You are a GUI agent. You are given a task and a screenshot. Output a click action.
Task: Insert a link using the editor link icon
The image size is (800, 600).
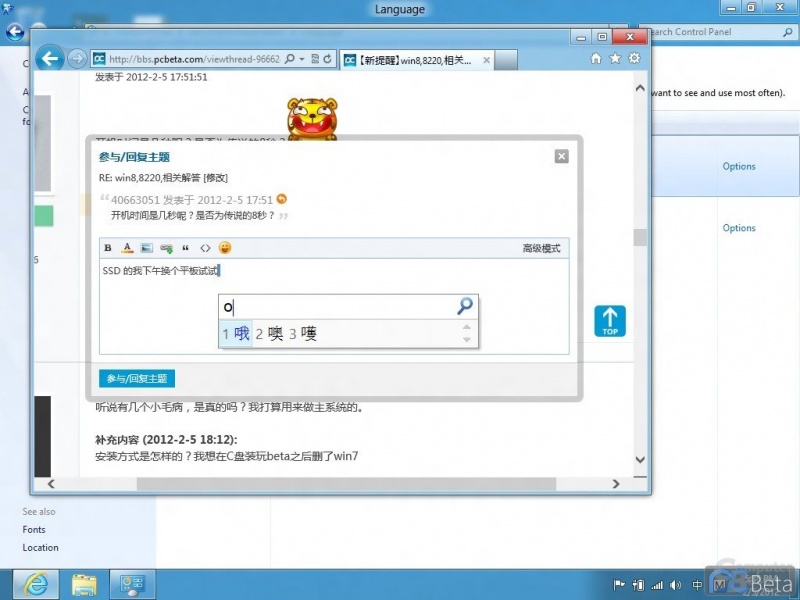(x=166, y=248)
